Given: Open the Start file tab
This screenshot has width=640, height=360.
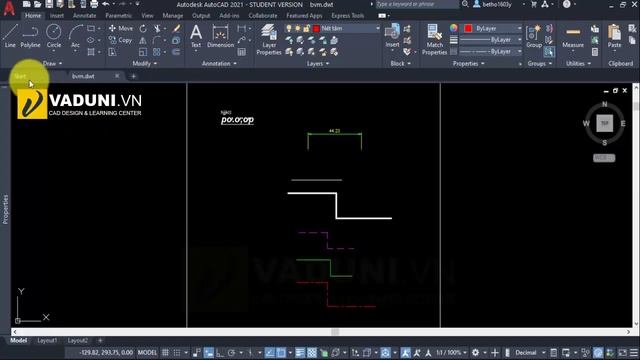Looking at the screenshot, I should point(20,76).
